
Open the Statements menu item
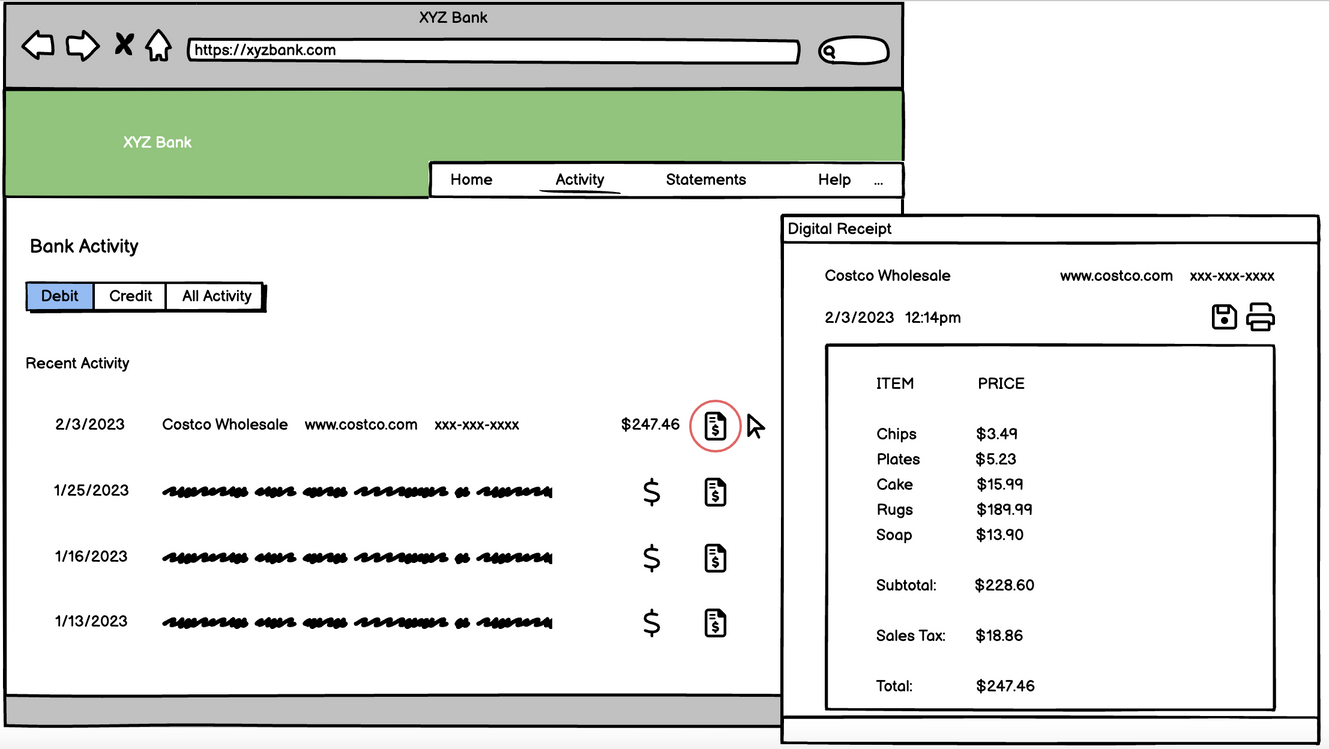[706, 180]
